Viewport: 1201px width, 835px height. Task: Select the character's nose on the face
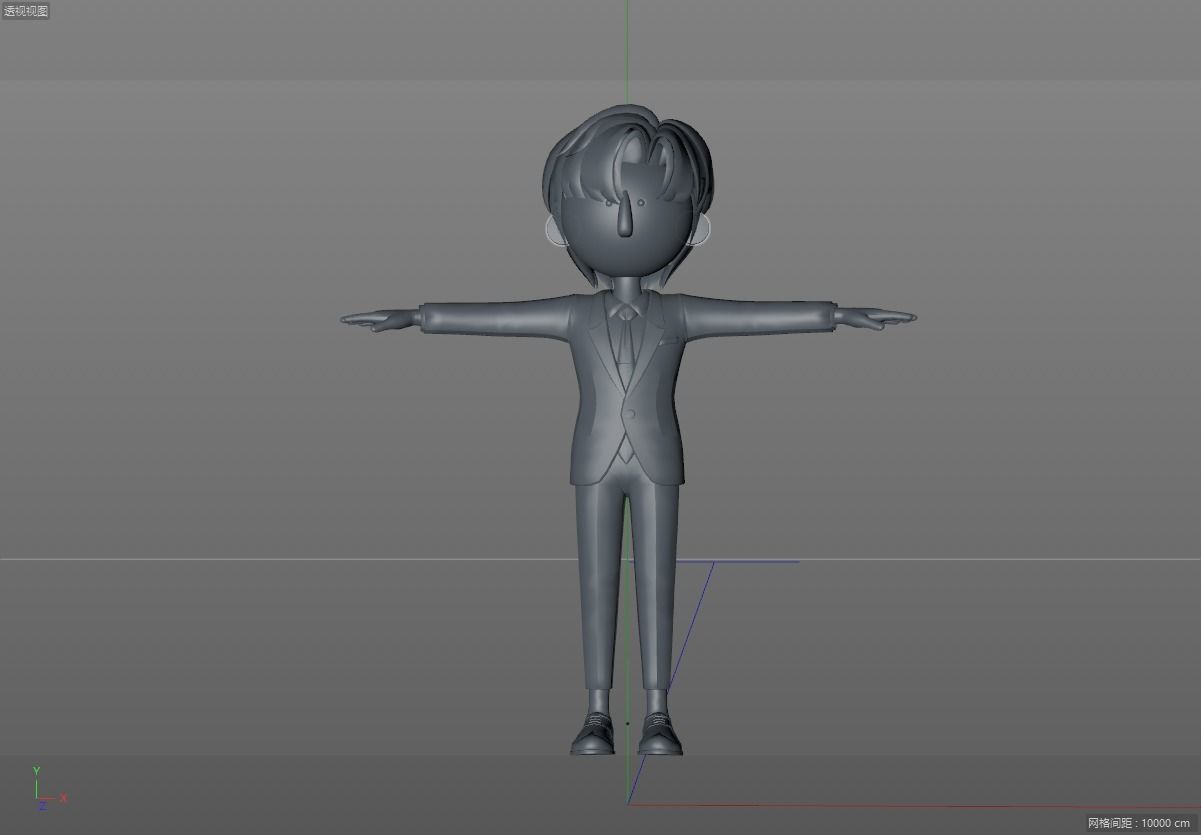[x=624, y=216]
